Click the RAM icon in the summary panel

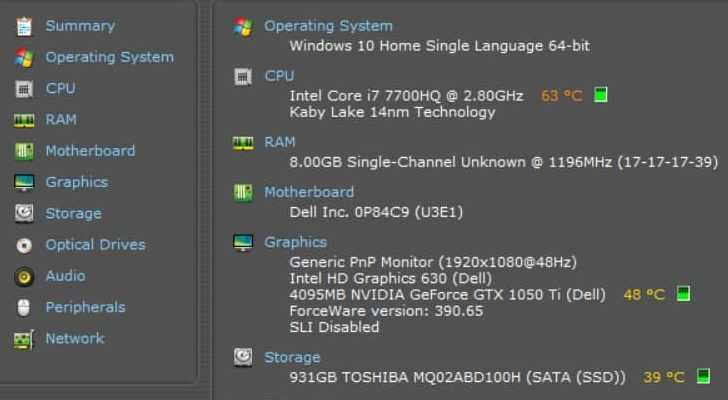click(x=243, y=143)
